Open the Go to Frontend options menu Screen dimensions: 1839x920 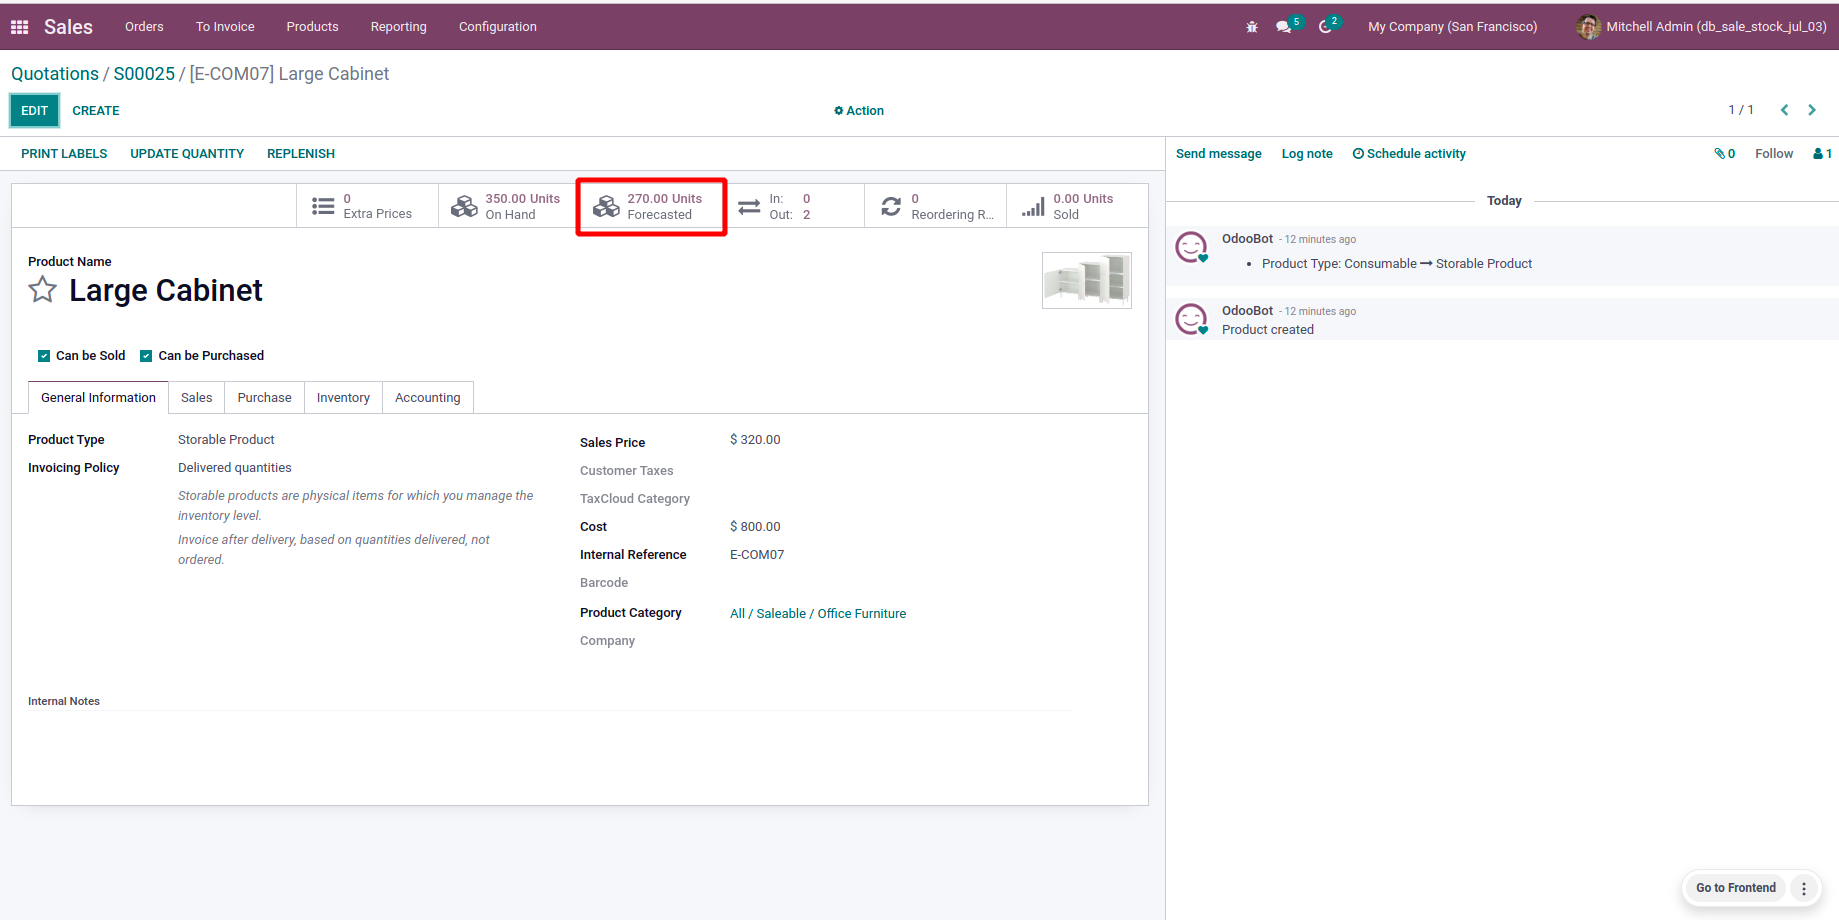click(1804, 888)
